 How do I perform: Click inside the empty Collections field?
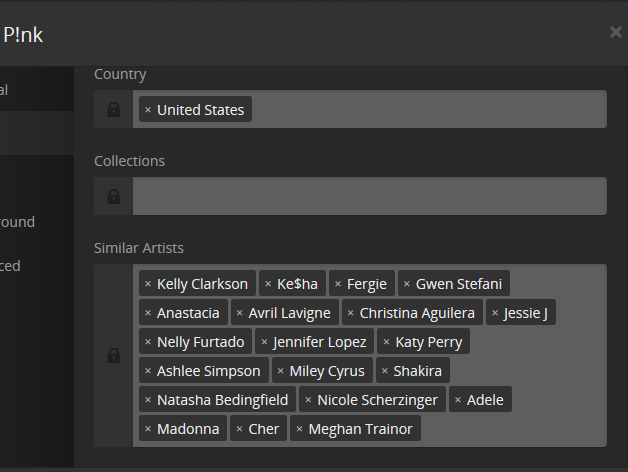pos(368,197)
